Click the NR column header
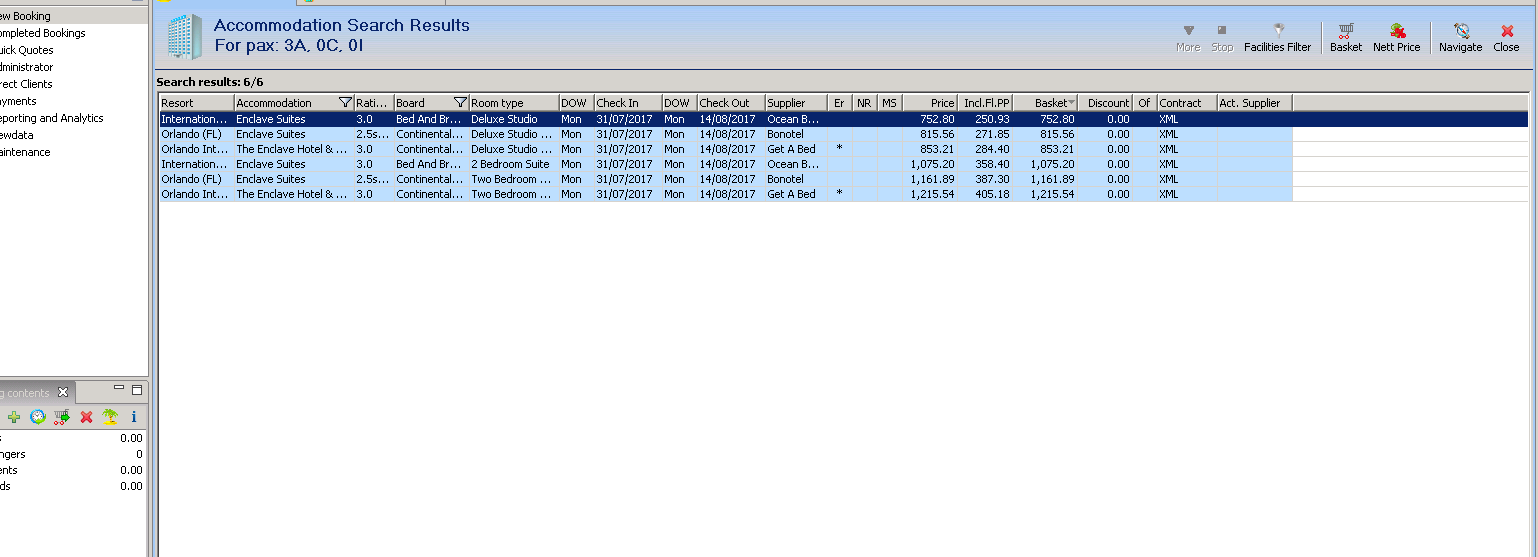The width and height of the screenshot is (1538, 557). pyautogui.click(x=865, y=103)
